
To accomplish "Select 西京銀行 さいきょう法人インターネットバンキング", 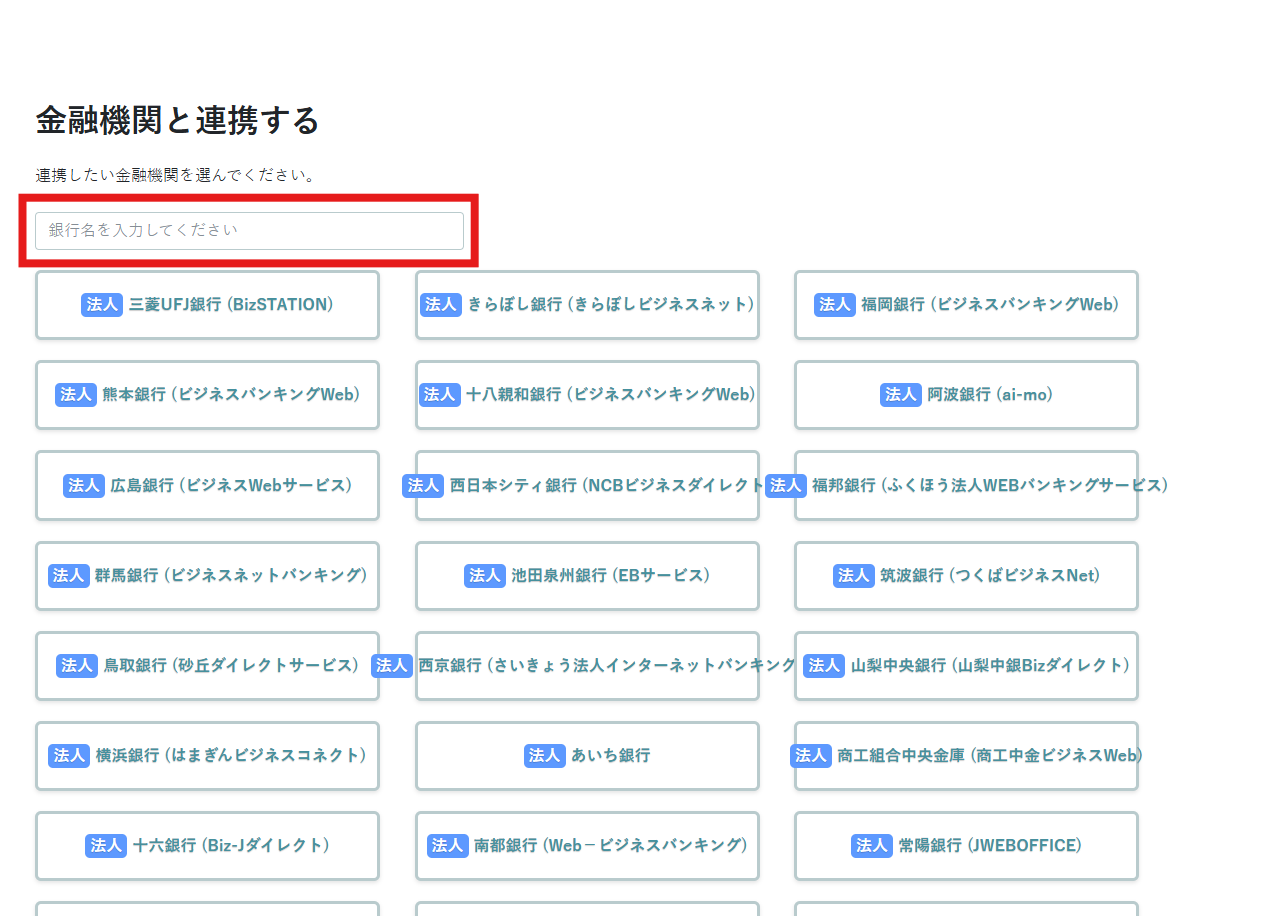I will [x=587, y=666].
